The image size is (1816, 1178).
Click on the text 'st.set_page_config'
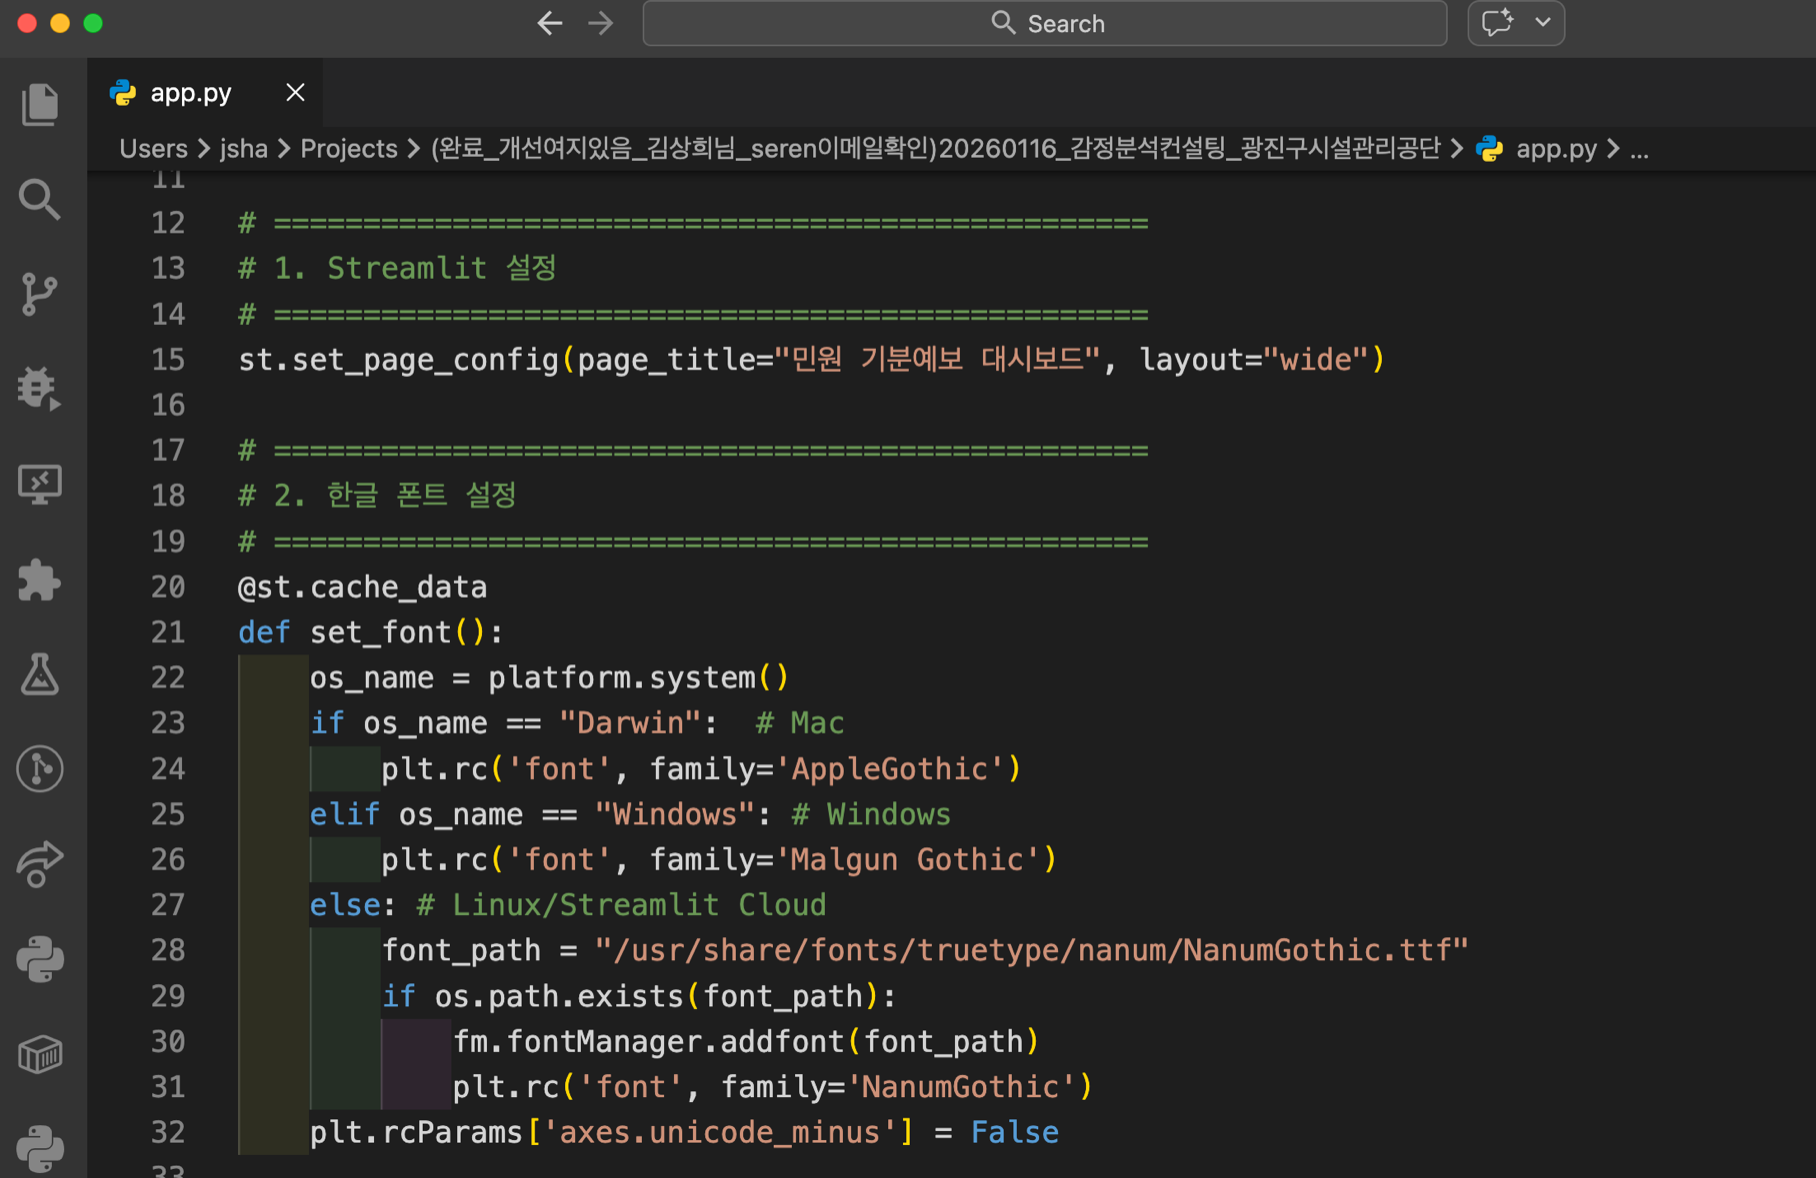398,359
